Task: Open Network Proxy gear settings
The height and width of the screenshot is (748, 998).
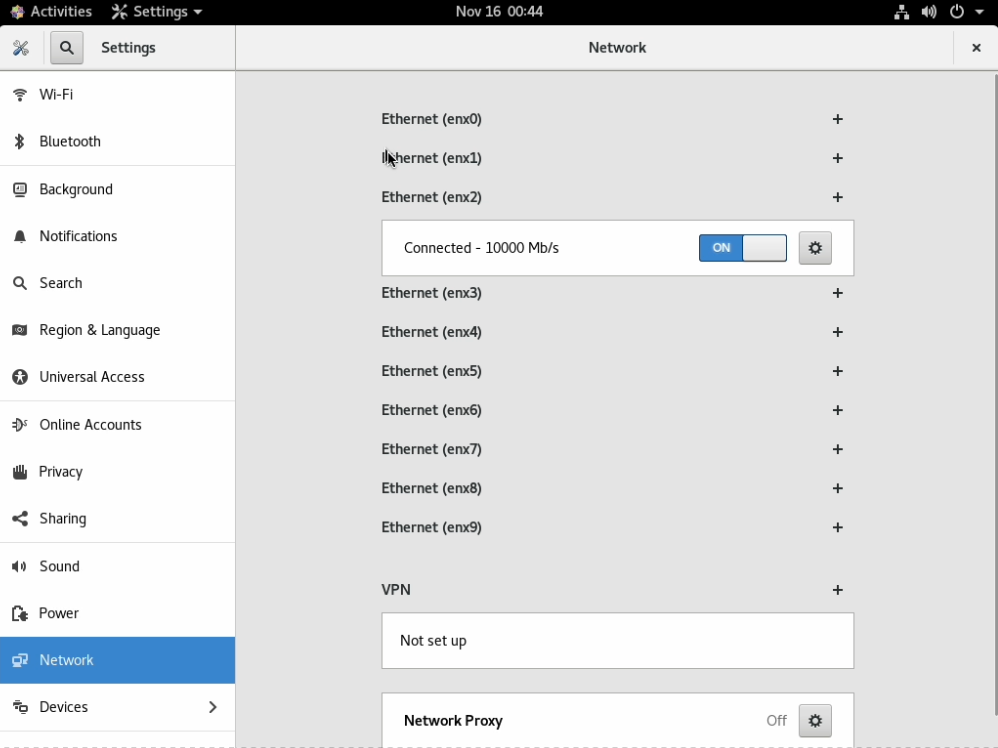Action: [x=815, y=720]
